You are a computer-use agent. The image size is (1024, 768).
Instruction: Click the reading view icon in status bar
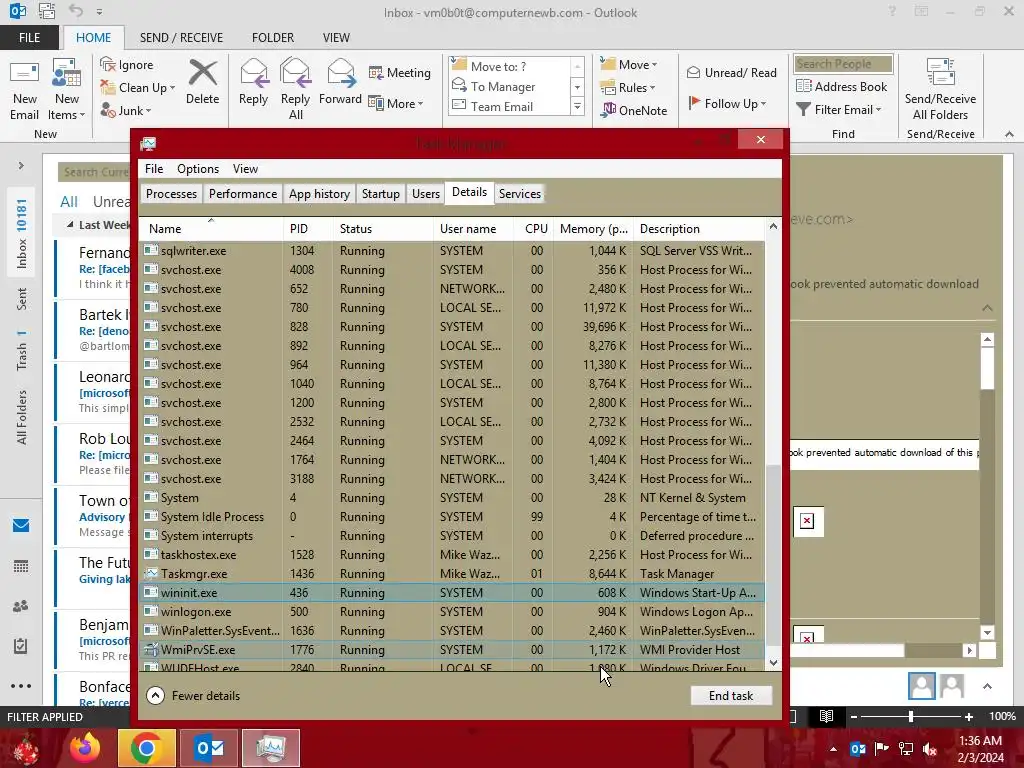click(x=826, y=716)
